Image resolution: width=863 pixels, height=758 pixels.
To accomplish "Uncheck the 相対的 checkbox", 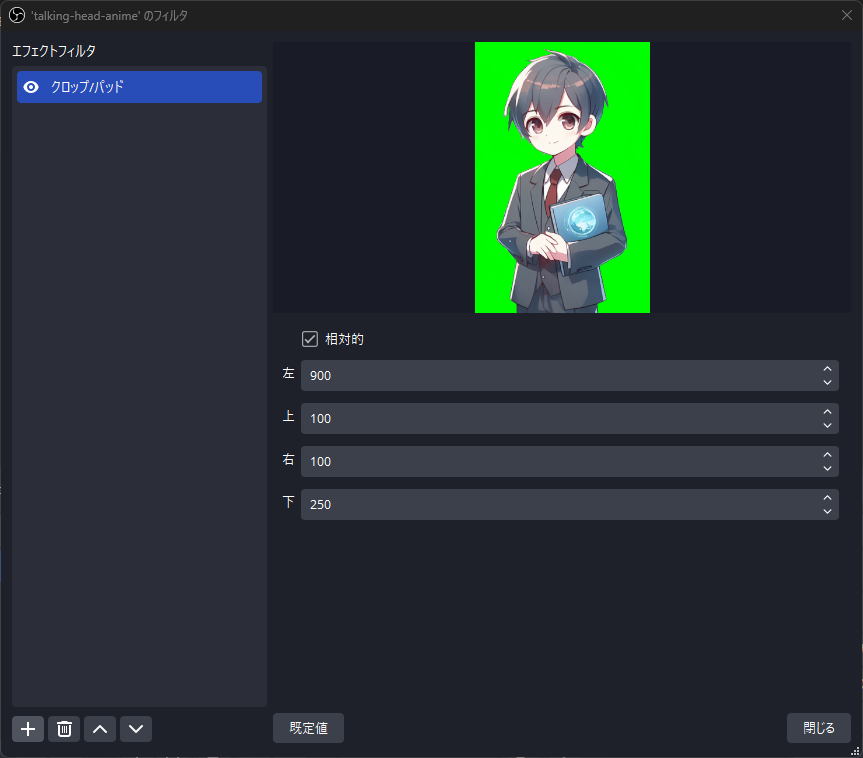I will (310, 339).
